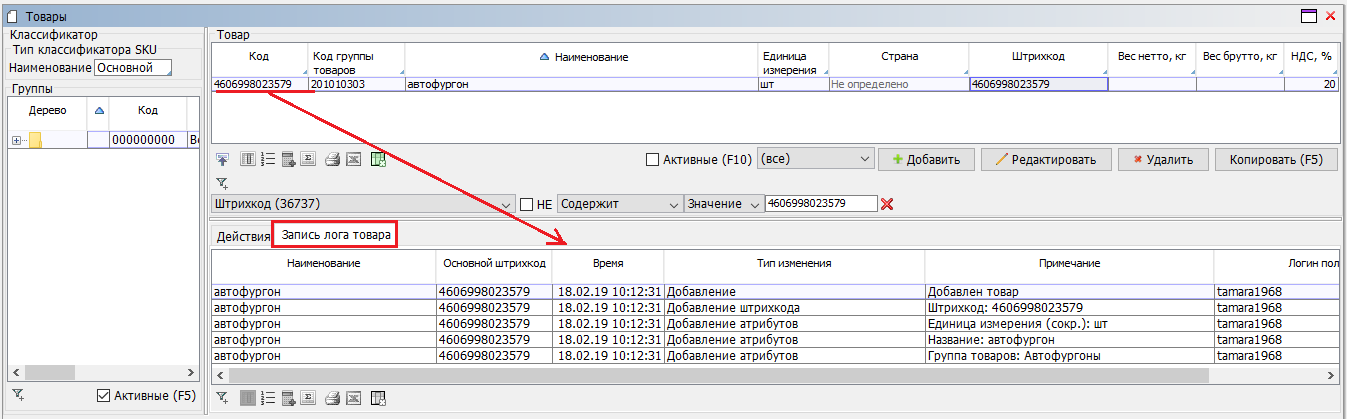Switch to the Действия tab
Viewport: 1347px width, 419px height.
click(243, 236)
